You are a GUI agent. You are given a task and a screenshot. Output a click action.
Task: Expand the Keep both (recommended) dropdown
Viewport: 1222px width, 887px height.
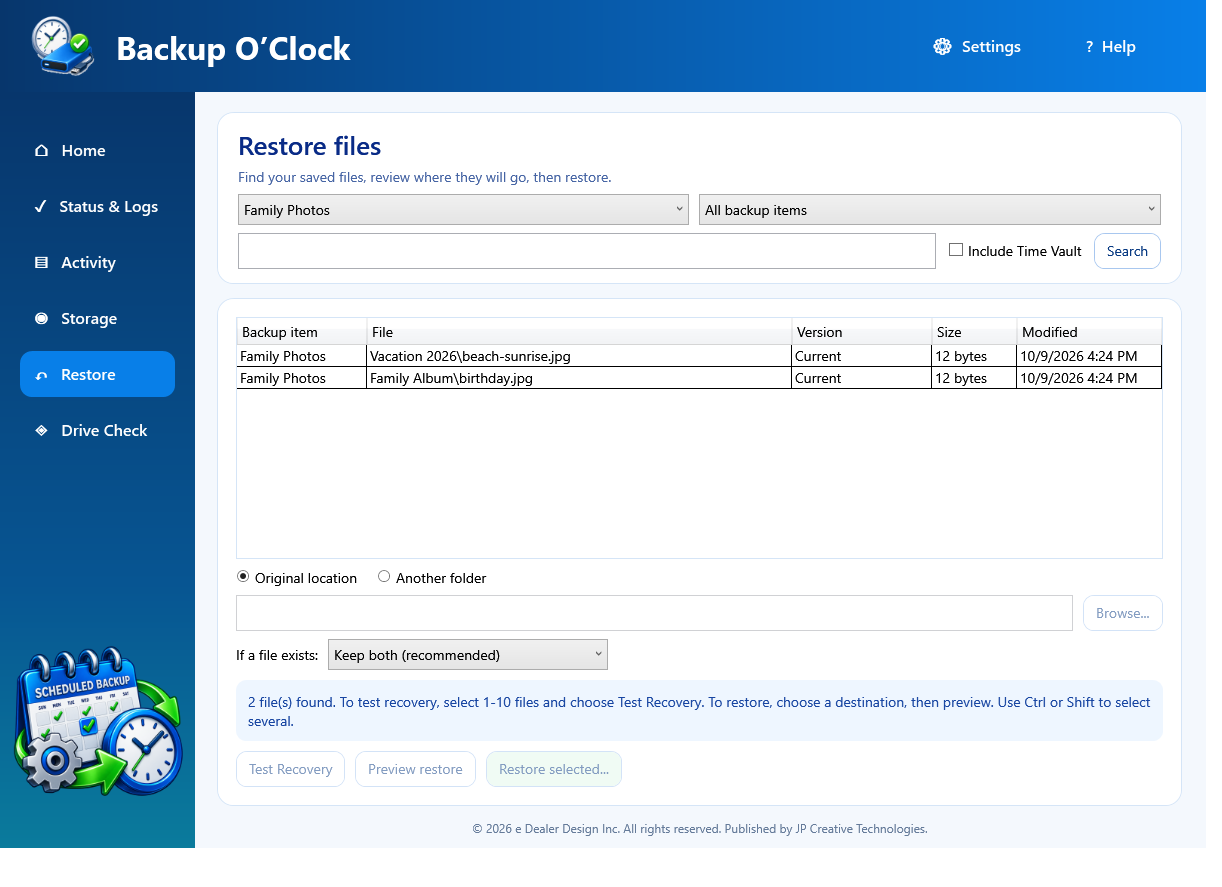click(468, 655)
